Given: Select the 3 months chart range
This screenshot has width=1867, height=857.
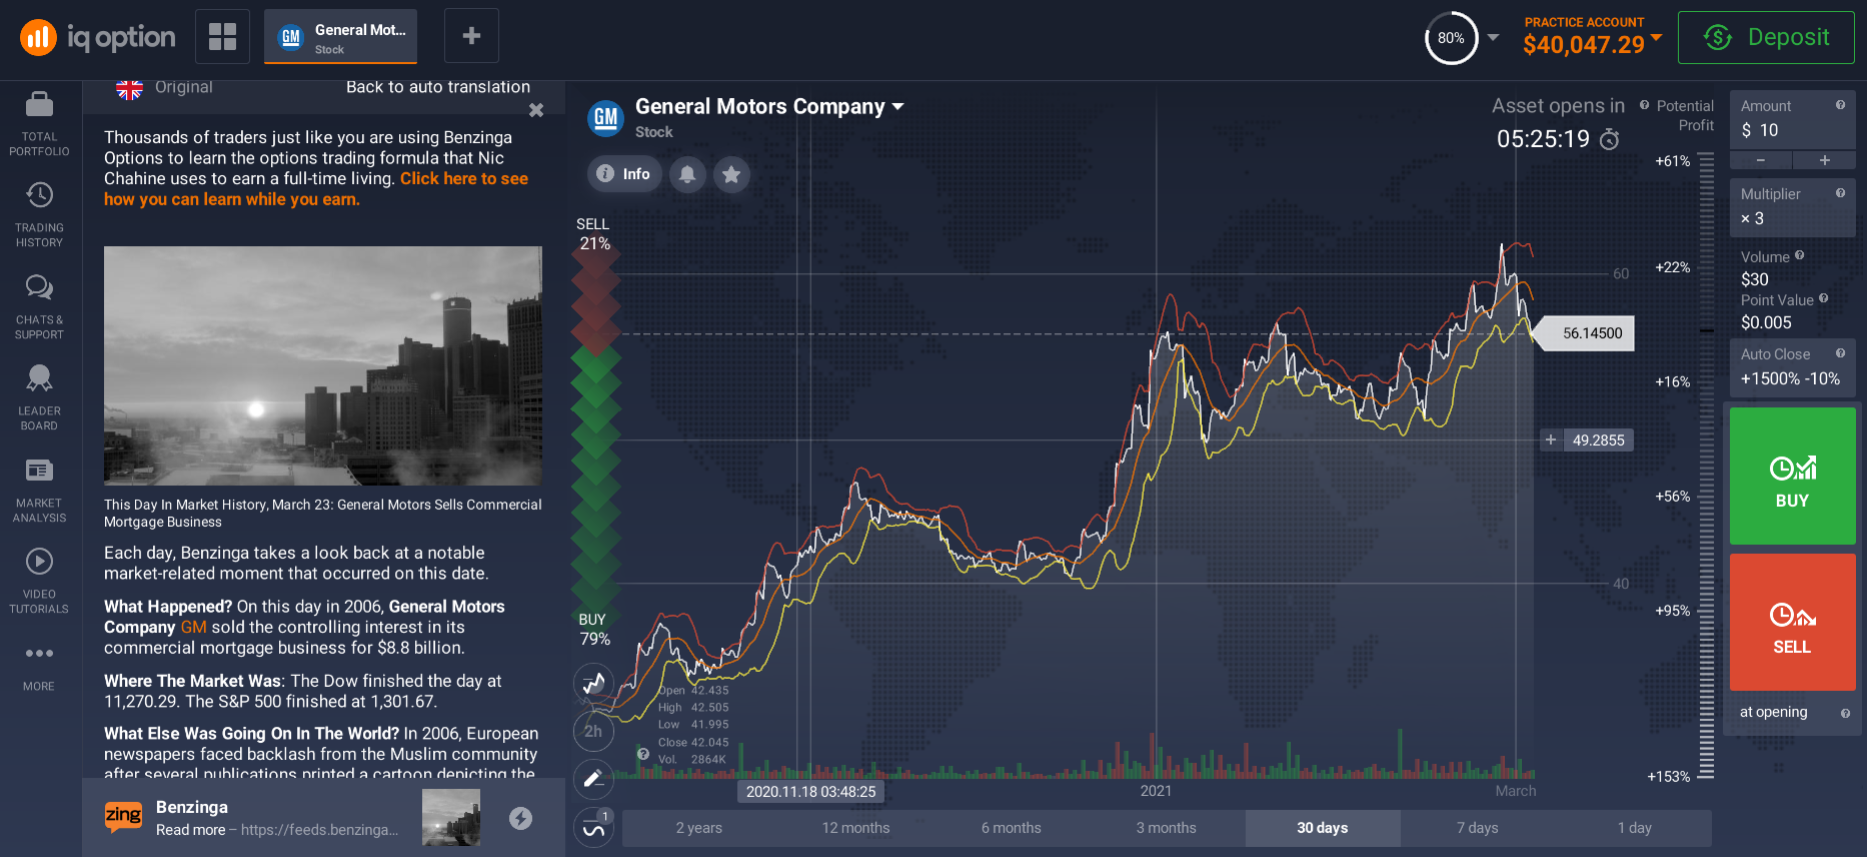Looking at the screenshot, I should (1166, 828).
